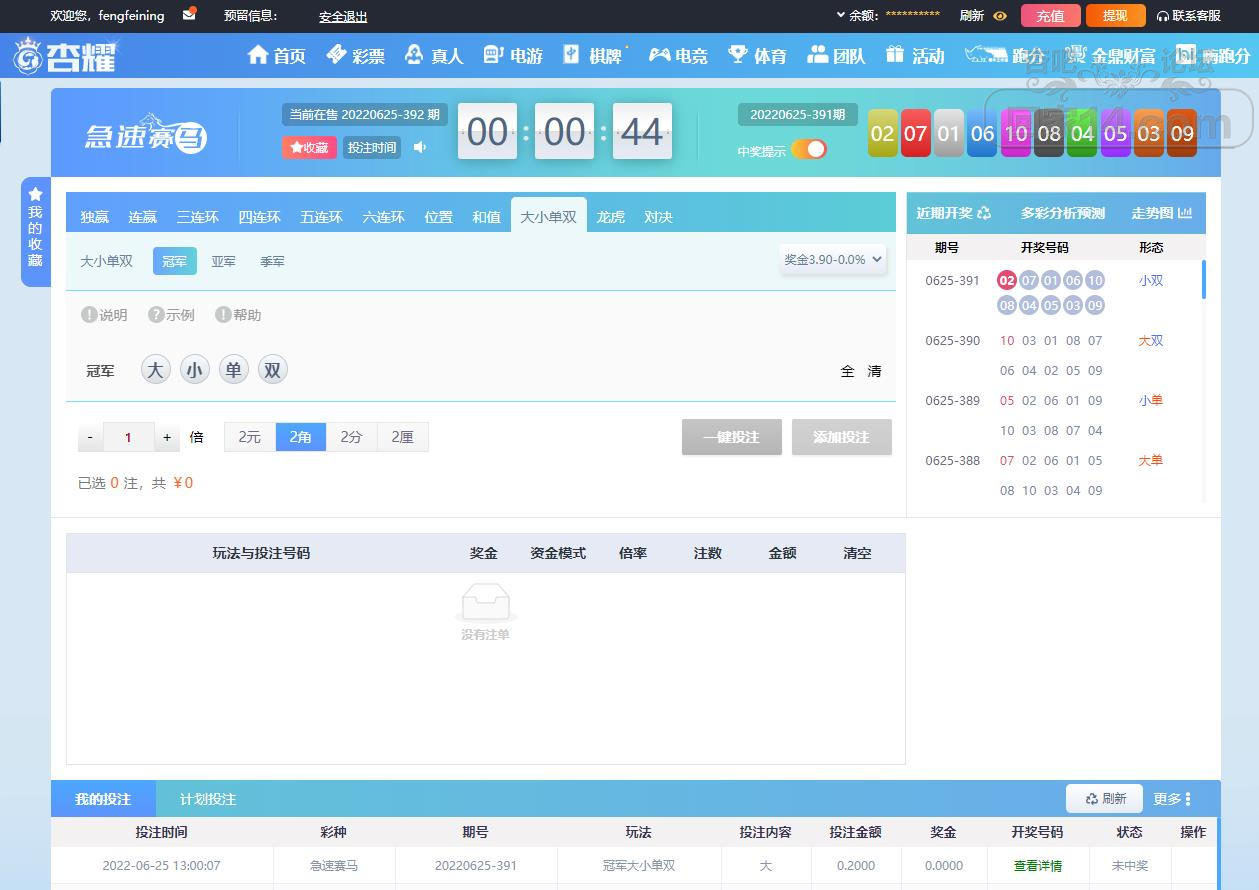
Task: Open the 说明 info icon
Action: click(x=89, y=315)
